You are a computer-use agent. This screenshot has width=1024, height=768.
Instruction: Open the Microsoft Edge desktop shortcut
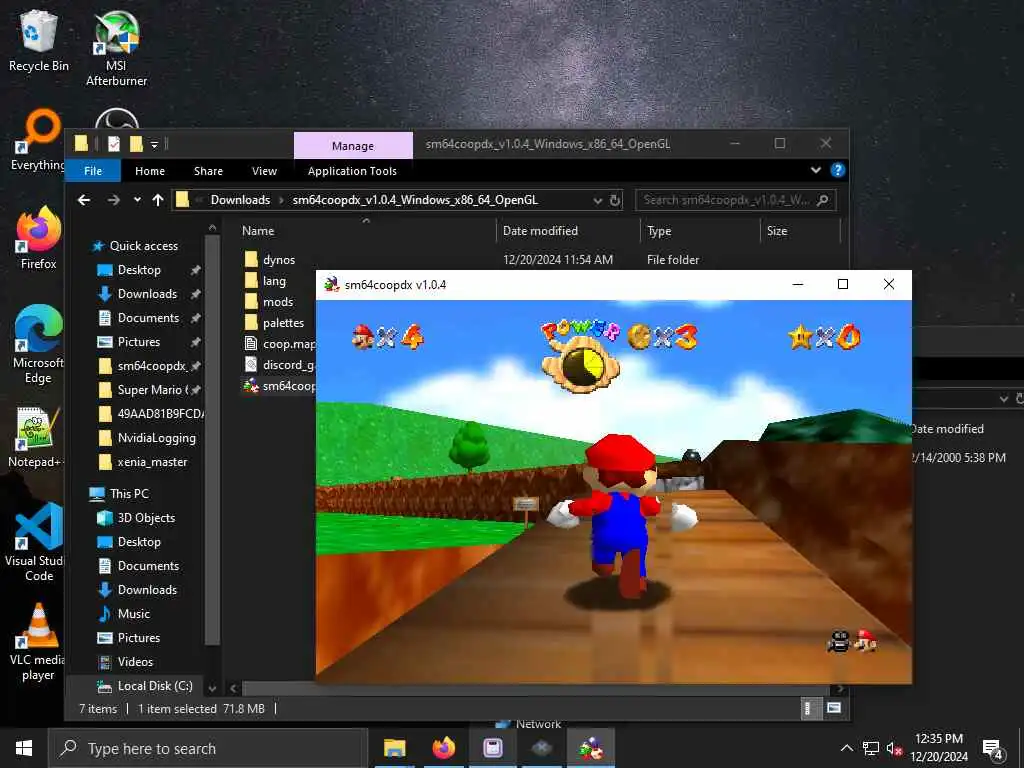click(39, 344)
